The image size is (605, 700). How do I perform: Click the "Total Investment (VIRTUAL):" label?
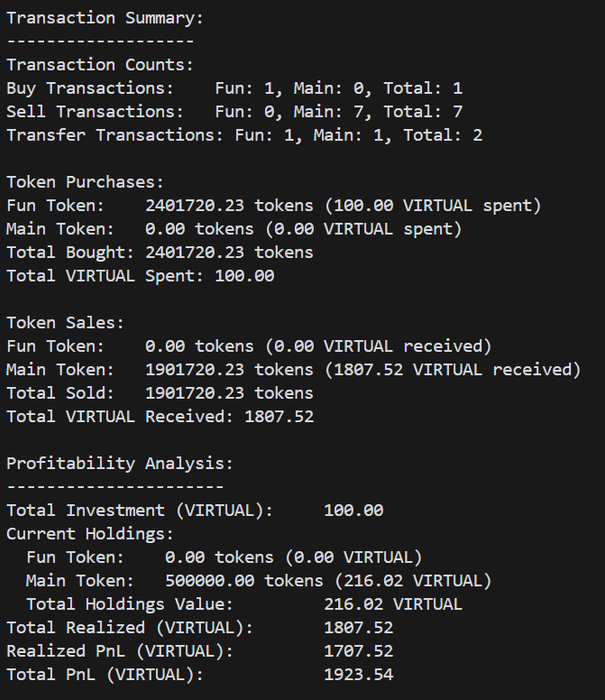(x=140, y=510)
